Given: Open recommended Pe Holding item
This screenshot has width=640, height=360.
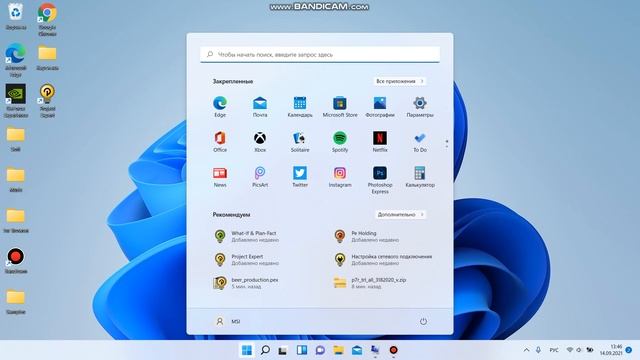Looking at the screenshot, I should click(x=366, y=236).
